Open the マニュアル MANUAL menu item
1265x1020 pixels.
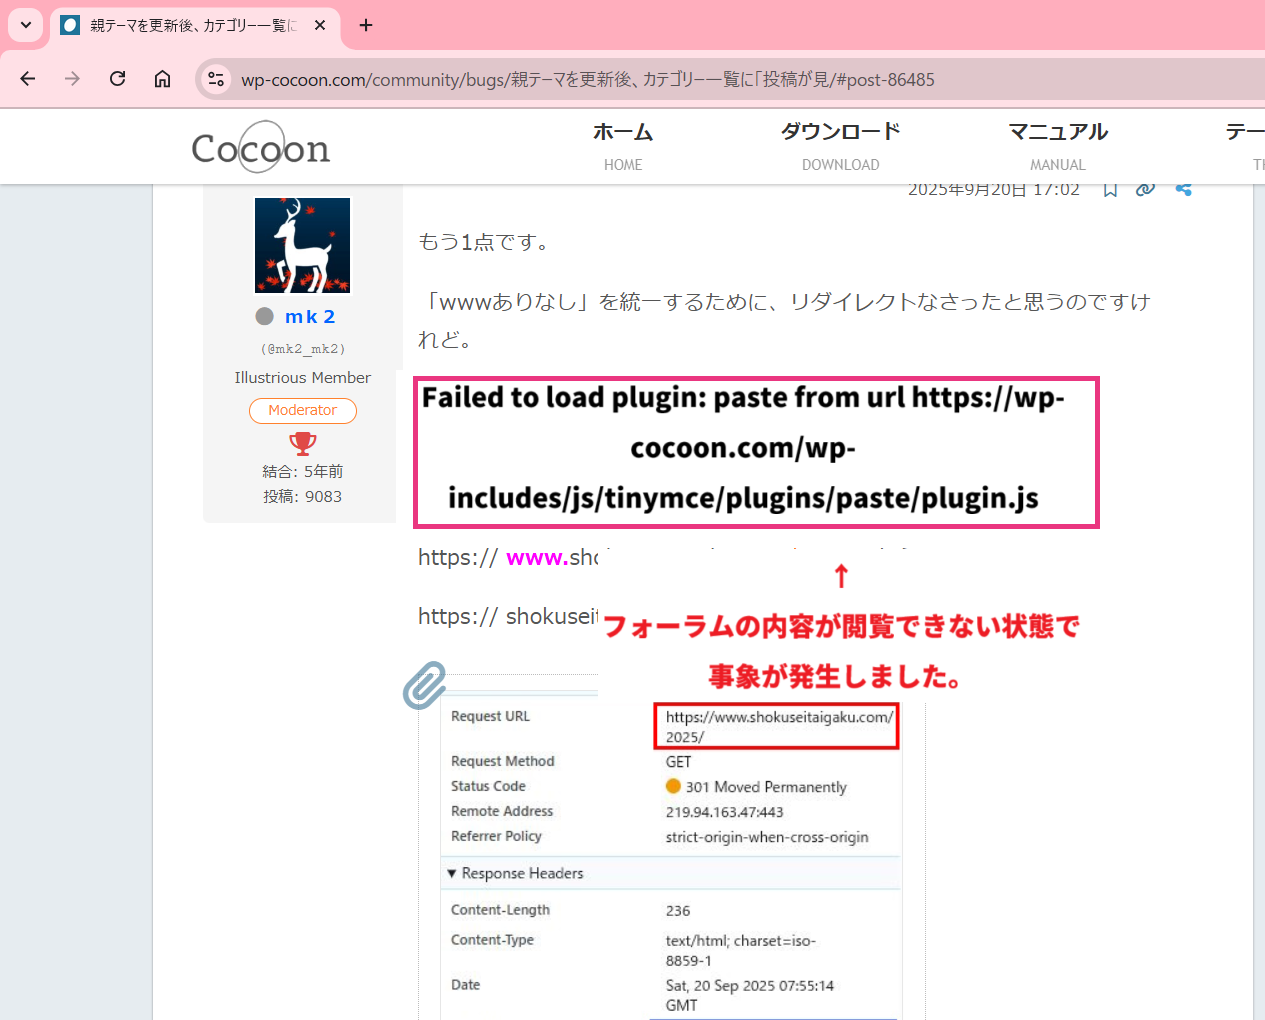point(1057,146)
